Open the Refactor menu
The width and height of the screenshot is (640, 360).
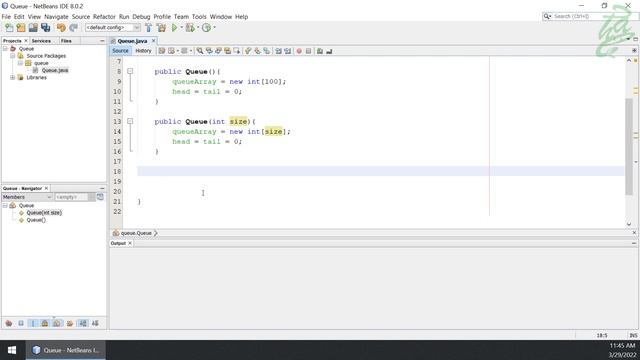104,17
